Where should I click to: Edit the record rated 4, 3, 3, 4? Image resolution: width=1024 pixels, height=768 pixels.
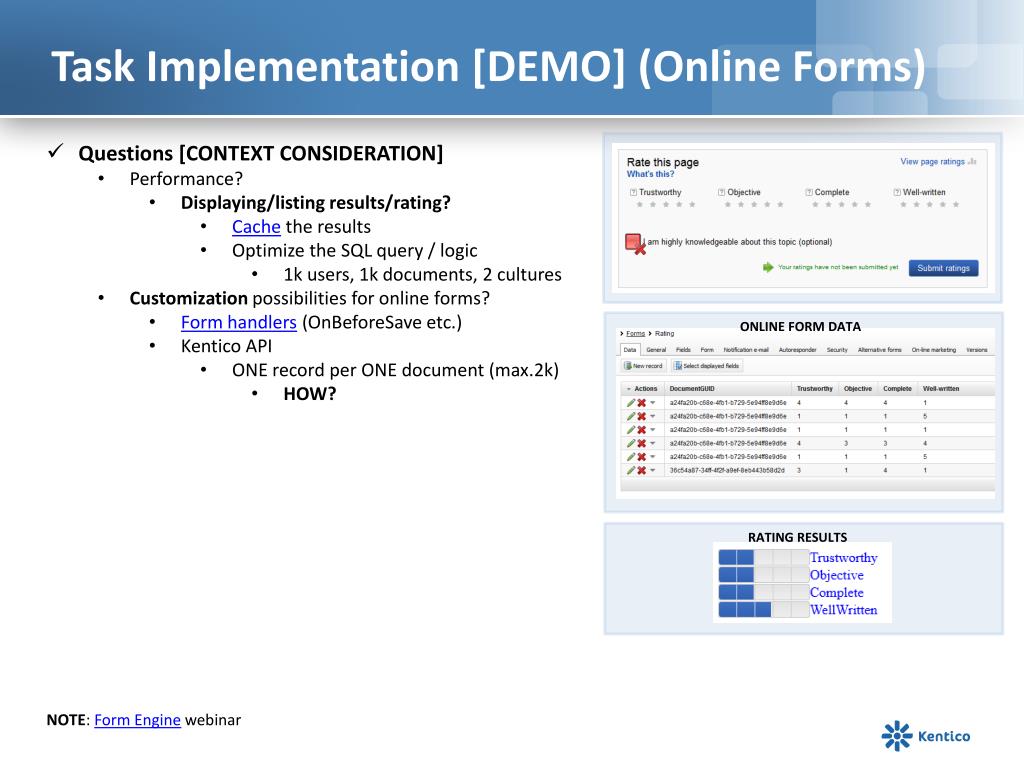click(x=631, y=443)
